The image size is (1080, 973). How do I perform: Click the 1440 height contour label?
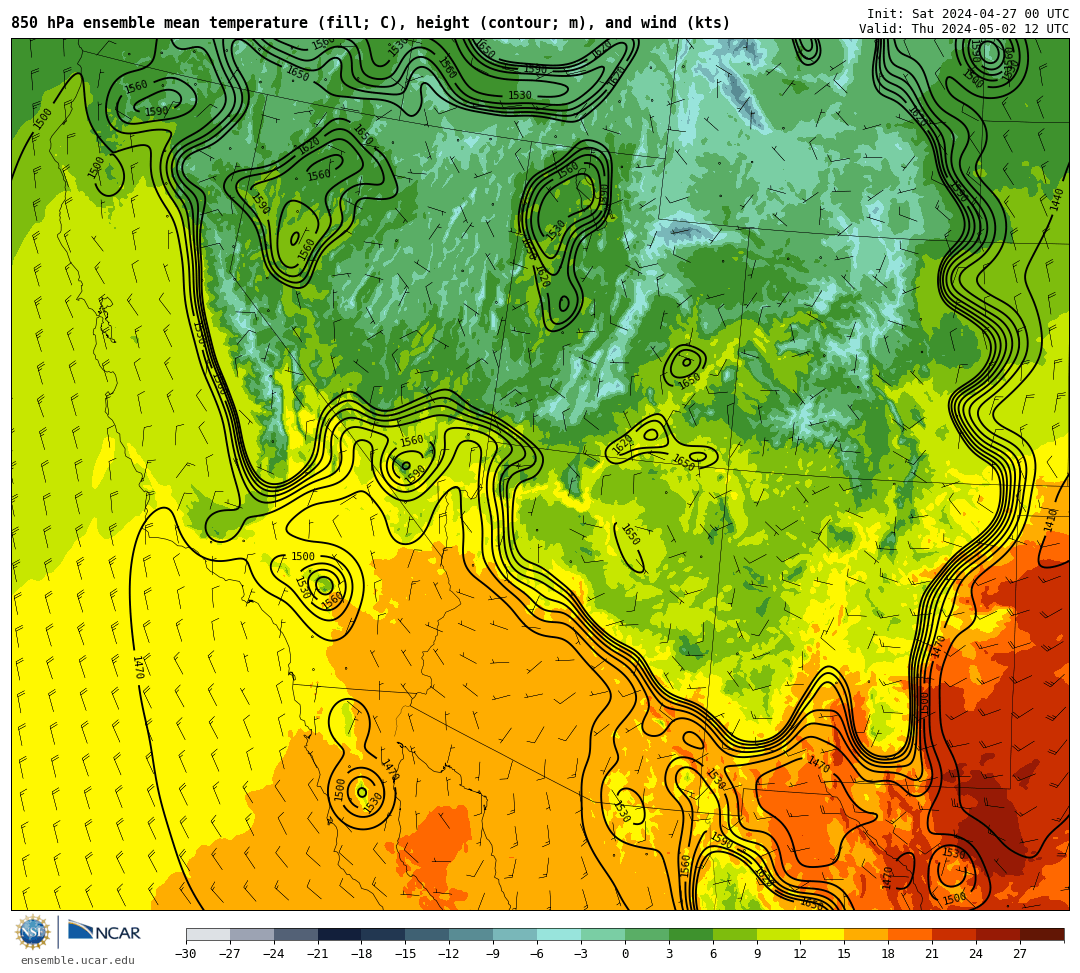[x=1057, y=200]
